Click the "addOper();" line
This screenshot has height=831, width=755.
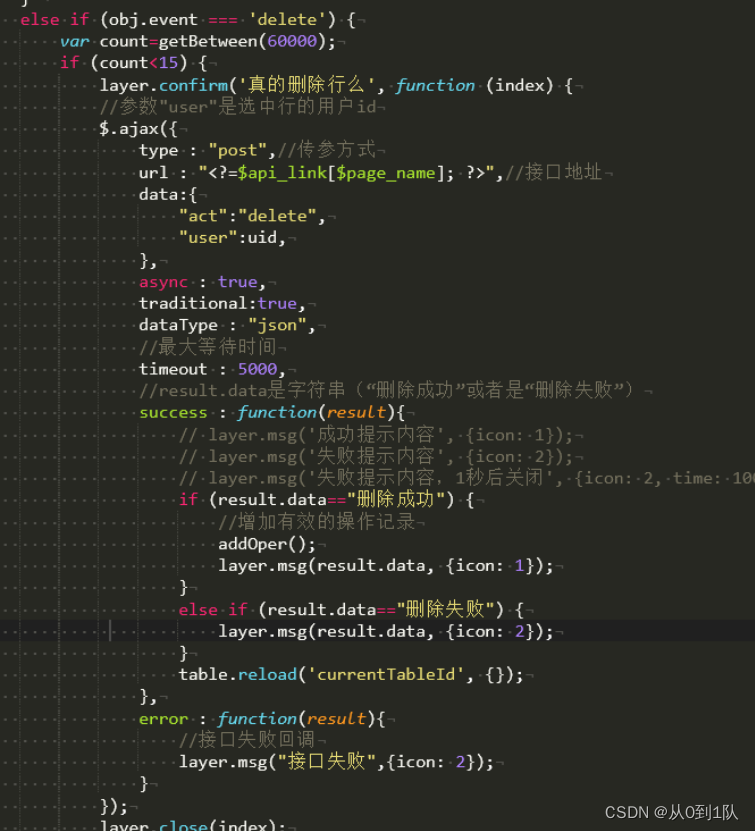click(x=267, y=544)
